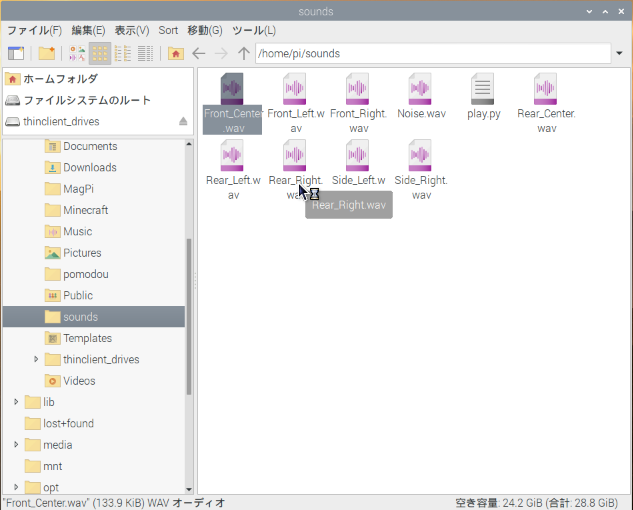The image size is (633, 510).
Task: Open the 表示(V) menu
Action: coord(132,30)
